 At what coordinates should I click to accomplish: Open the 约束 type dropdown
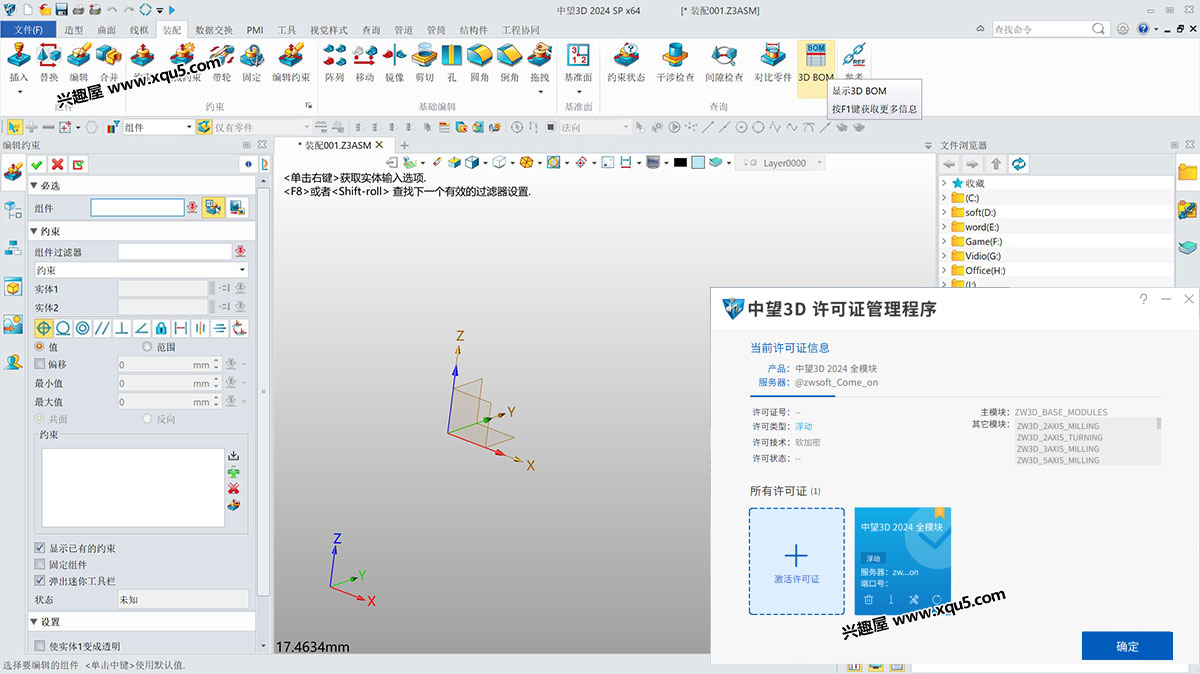click(x=141, y=270)
